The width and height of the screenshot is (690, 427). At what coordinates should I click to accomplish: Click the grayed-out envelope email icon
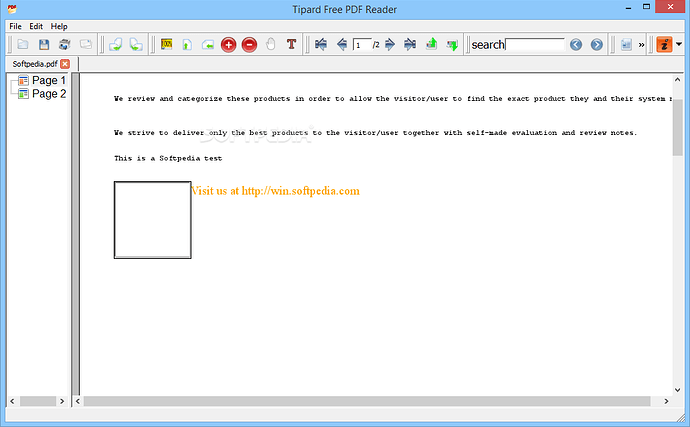[86, 44]
